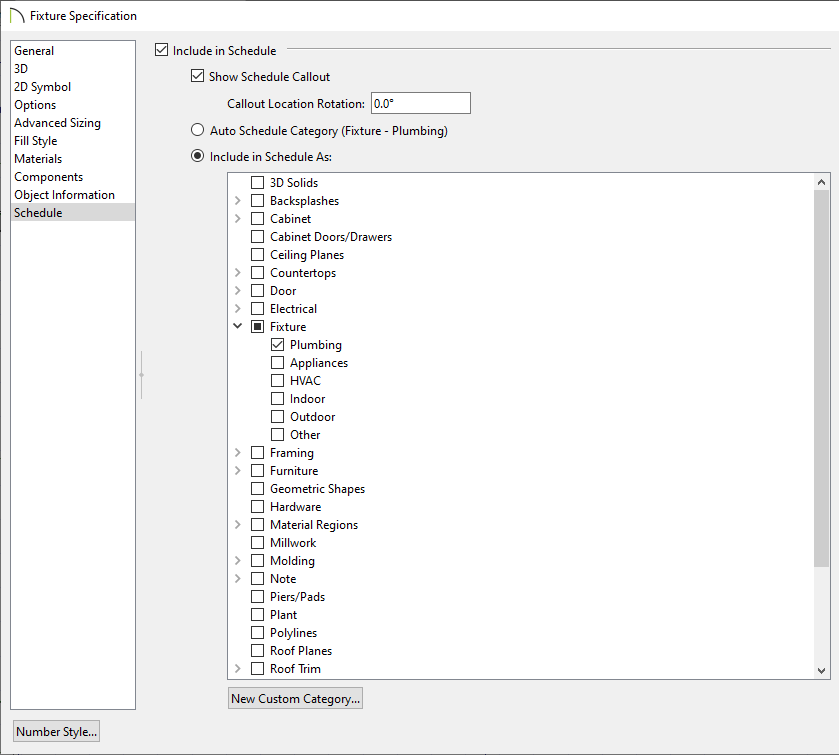Check the Framing category

pos(257,453)
